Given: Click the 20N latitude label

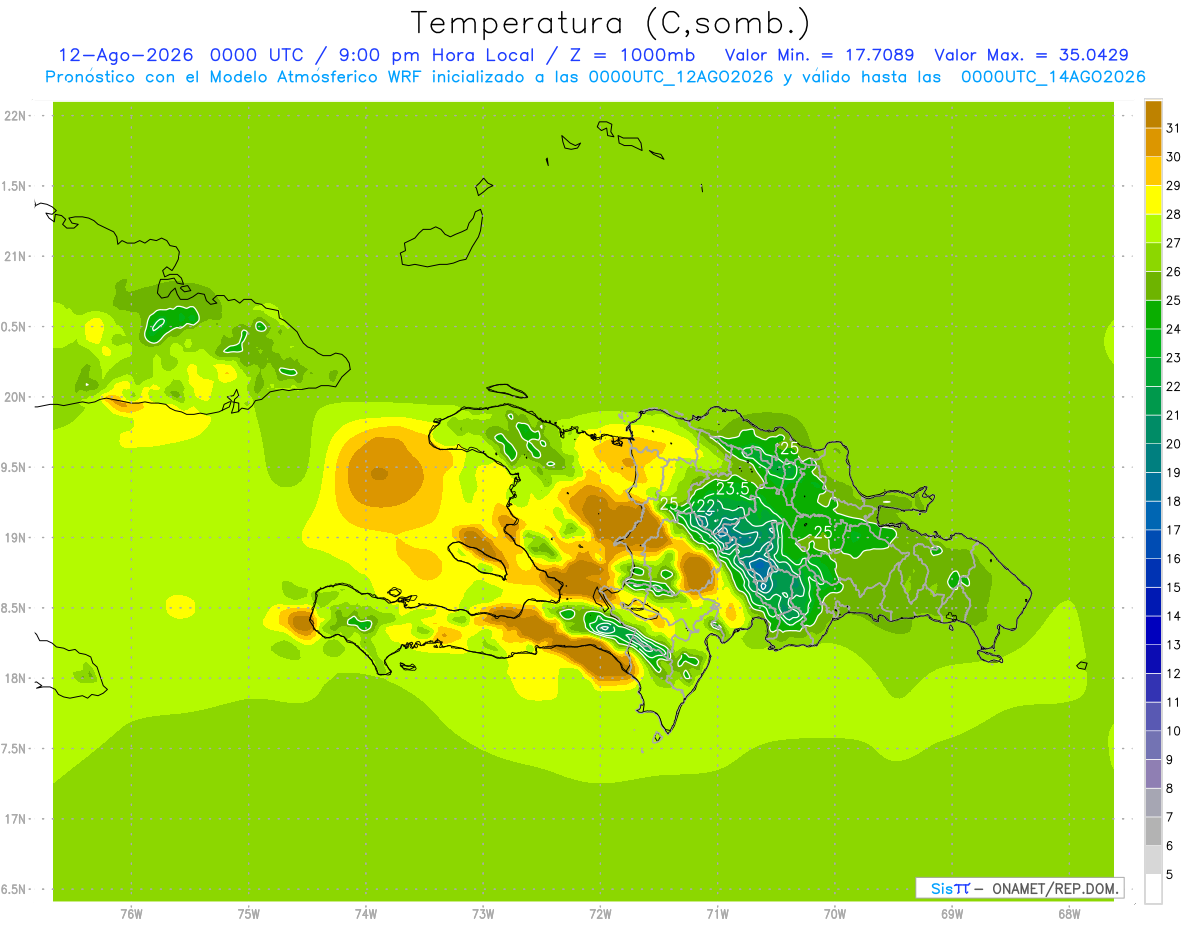Looking at the screenshot, I should pyautogui.click(x=16, y=397).
